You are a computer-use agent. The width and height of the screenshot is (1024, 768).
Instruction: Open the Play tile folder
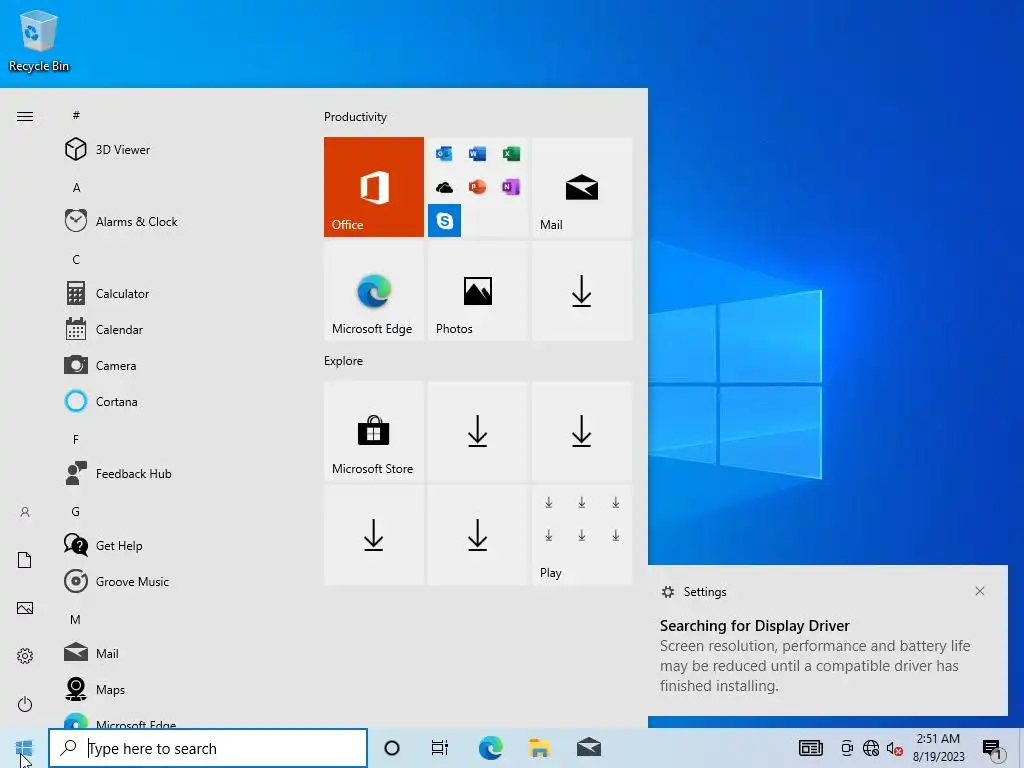pyautogui.click(x=581, y=534)
